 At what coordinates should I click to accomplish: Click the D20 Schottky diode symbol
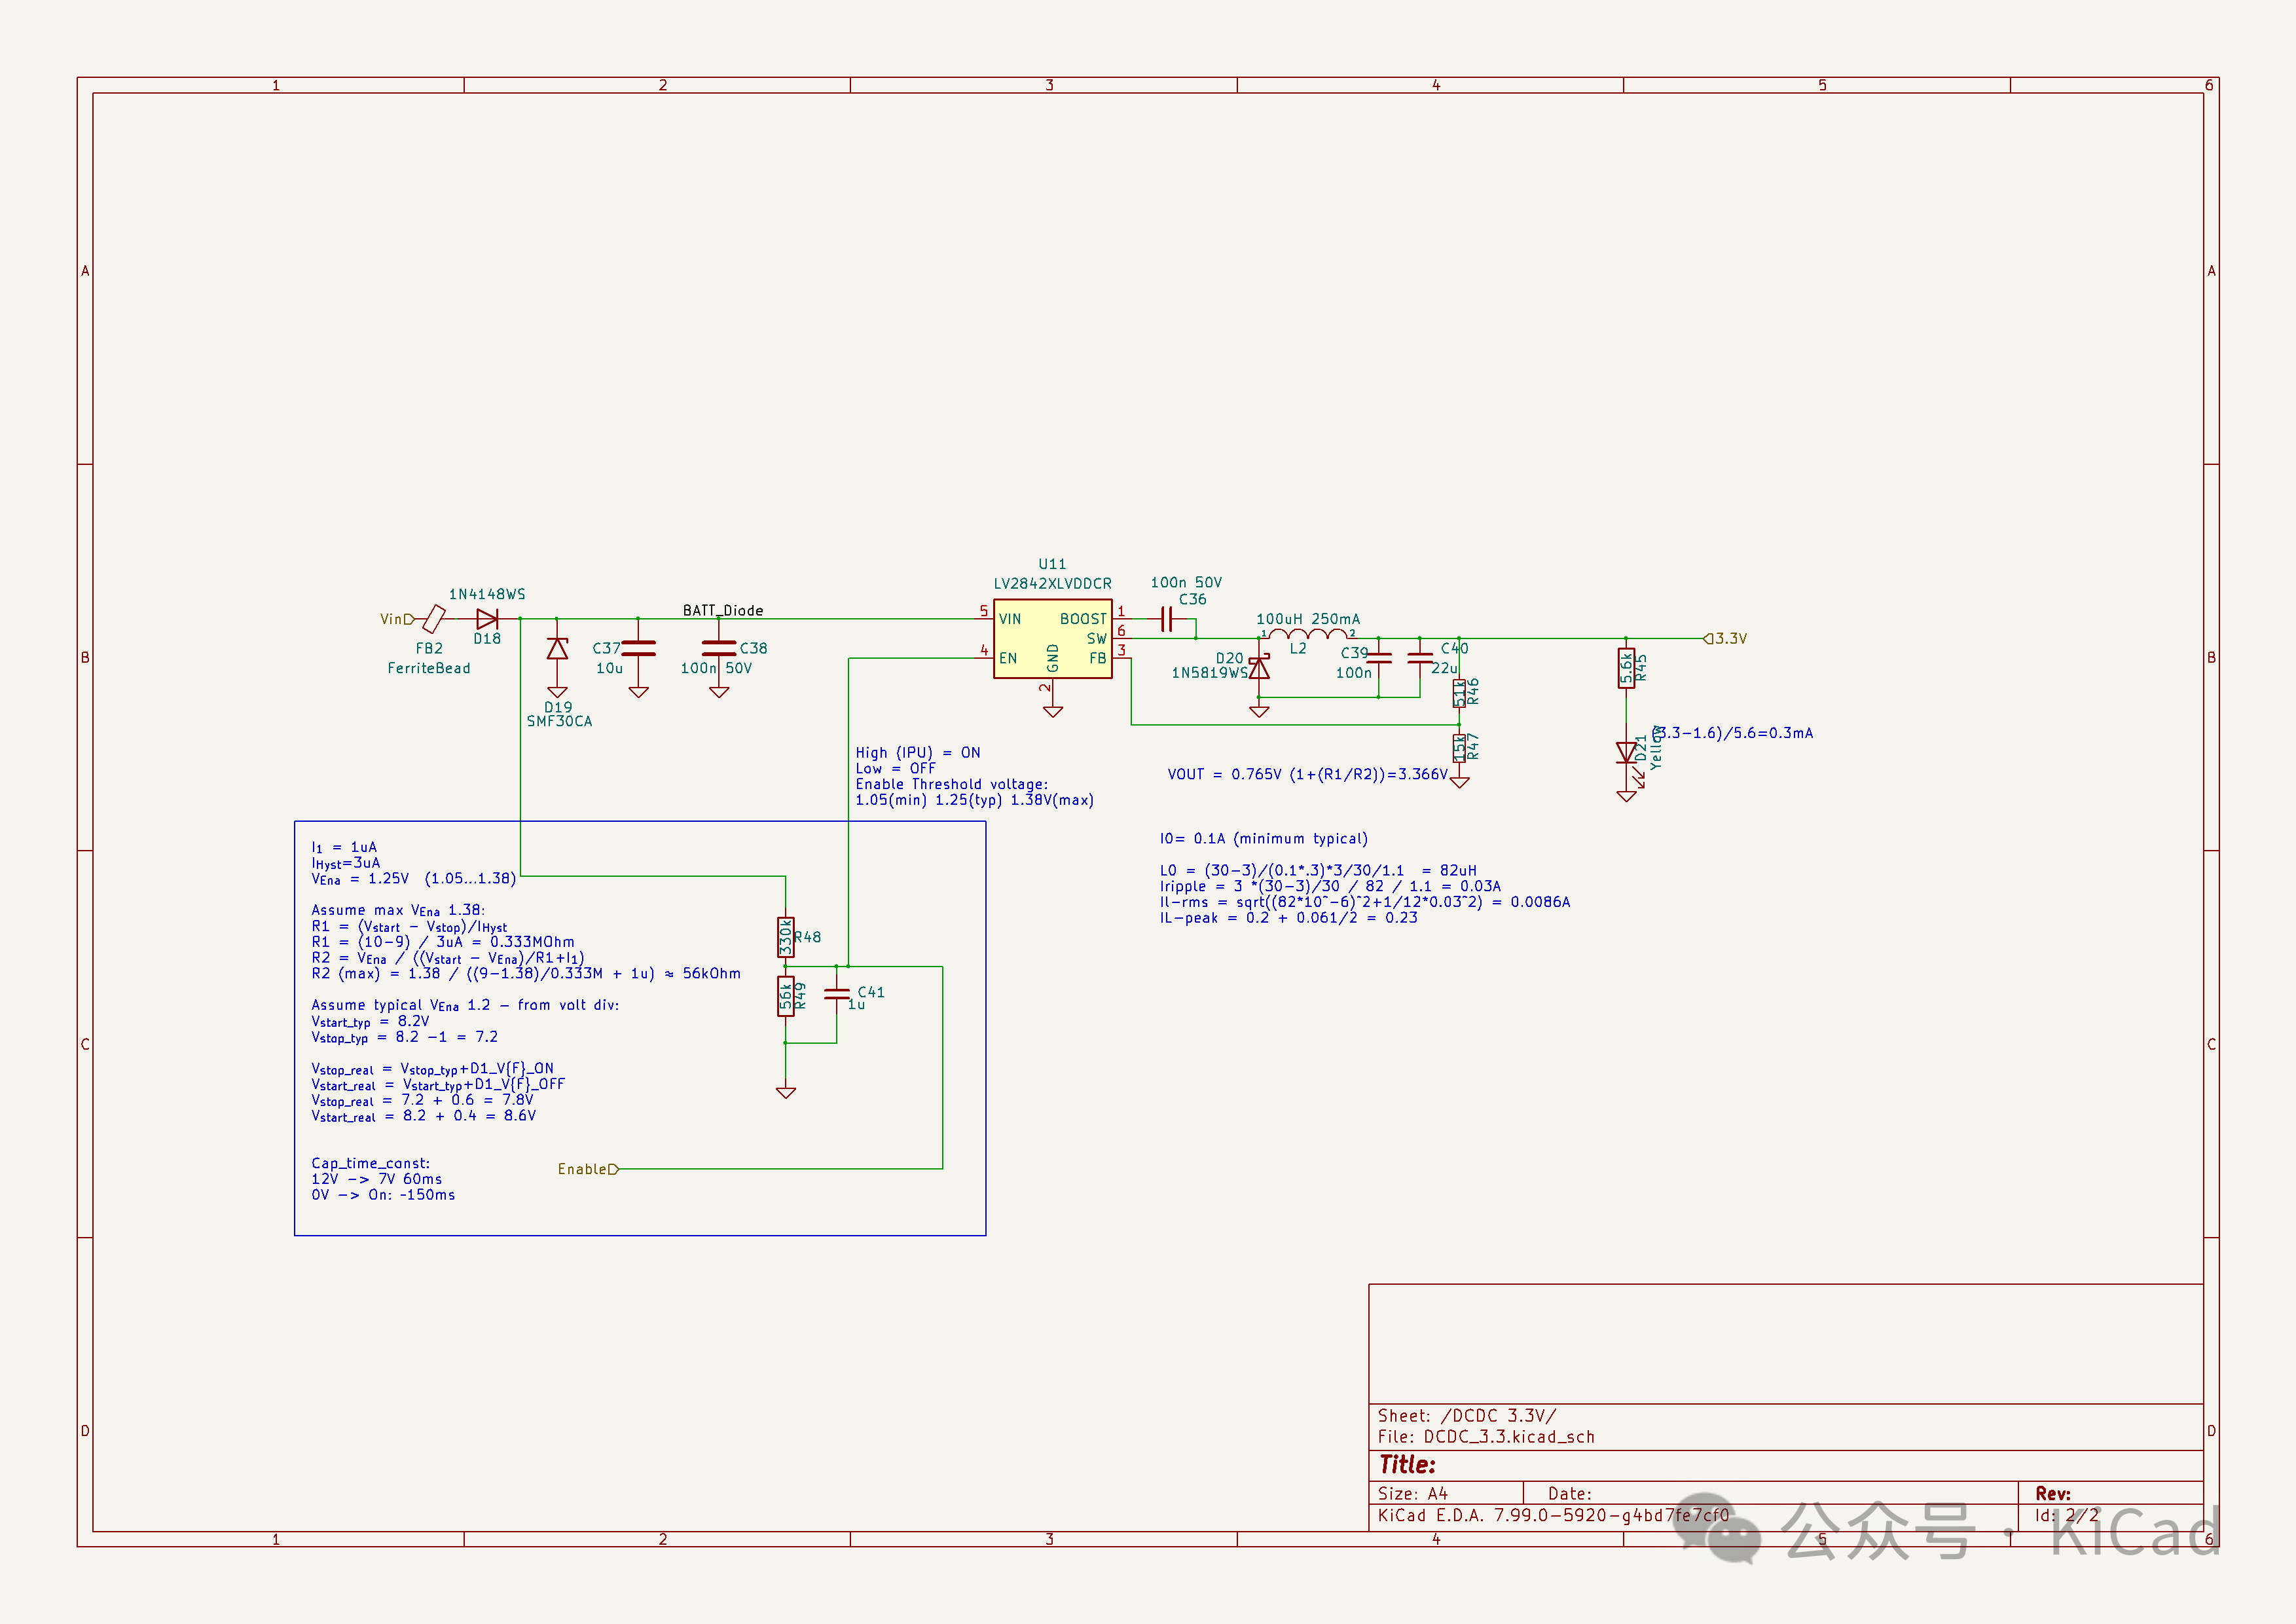[1259, 668]
